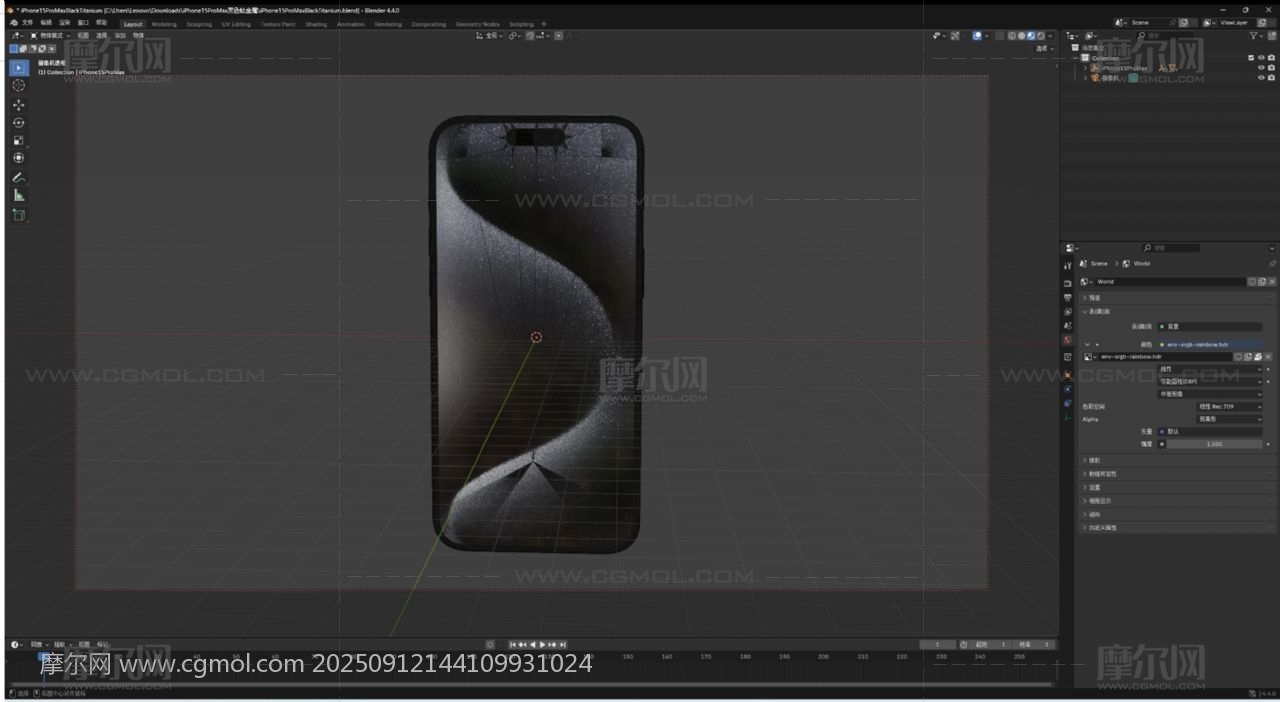Select the Transform tool
1280x702 pixels.
(x=18, y=158)
